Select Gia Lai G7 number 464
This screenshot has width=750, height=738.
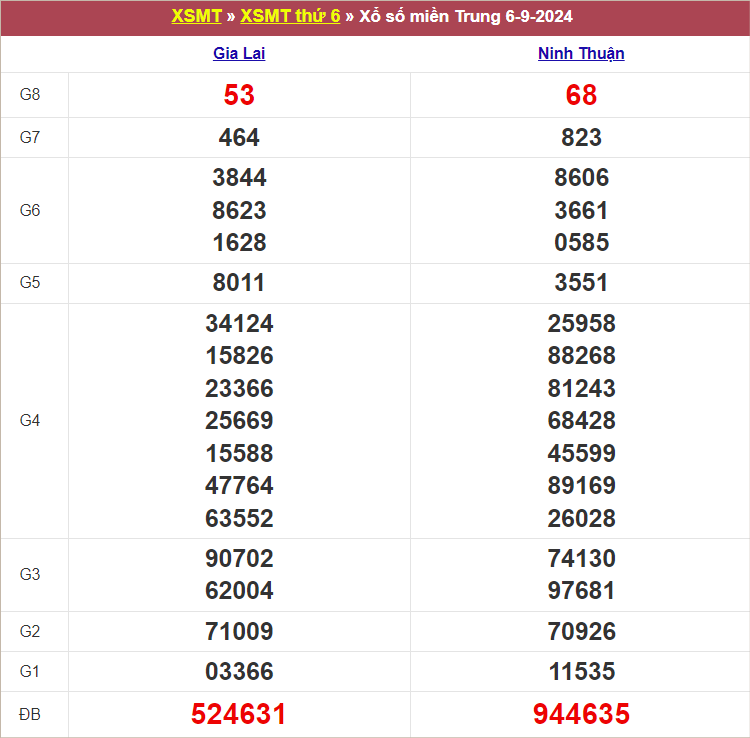239,138
